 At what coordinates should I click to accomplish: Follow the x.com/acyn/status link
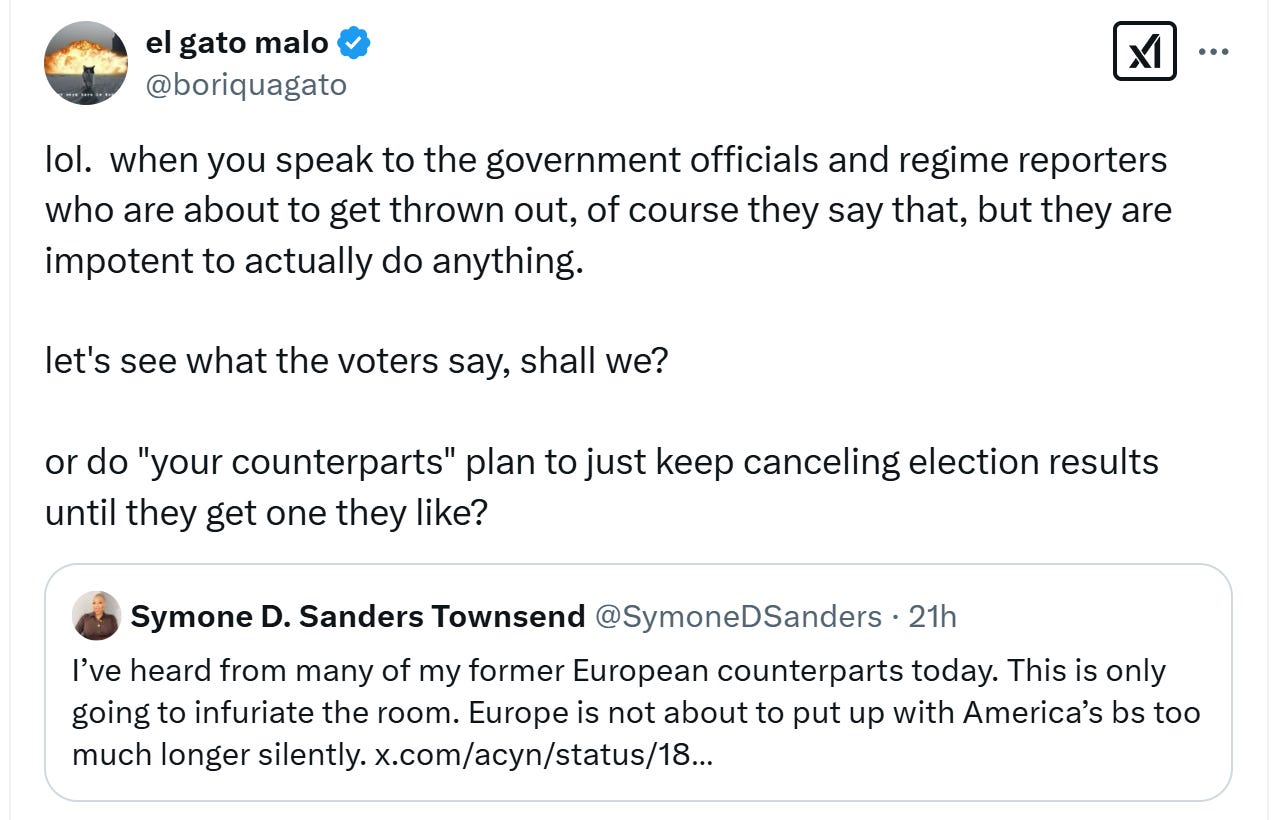(543, 754)
